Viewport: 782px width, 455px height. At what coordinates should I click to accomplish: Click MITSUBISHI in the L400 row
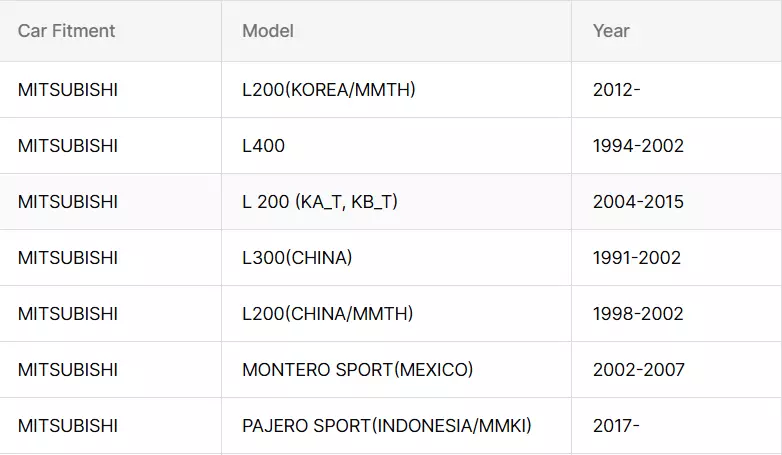pyautogui.click(x=68, y=146)
